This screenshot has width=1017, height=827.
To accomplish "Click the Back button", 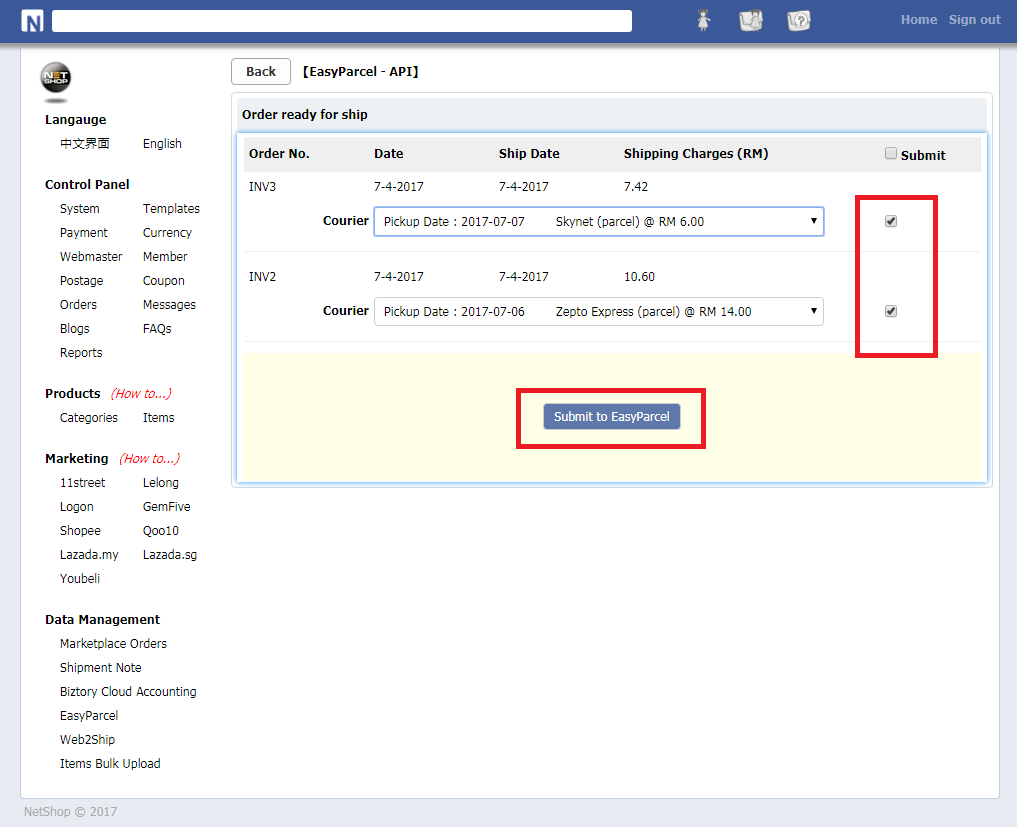I will pos(261,71).
